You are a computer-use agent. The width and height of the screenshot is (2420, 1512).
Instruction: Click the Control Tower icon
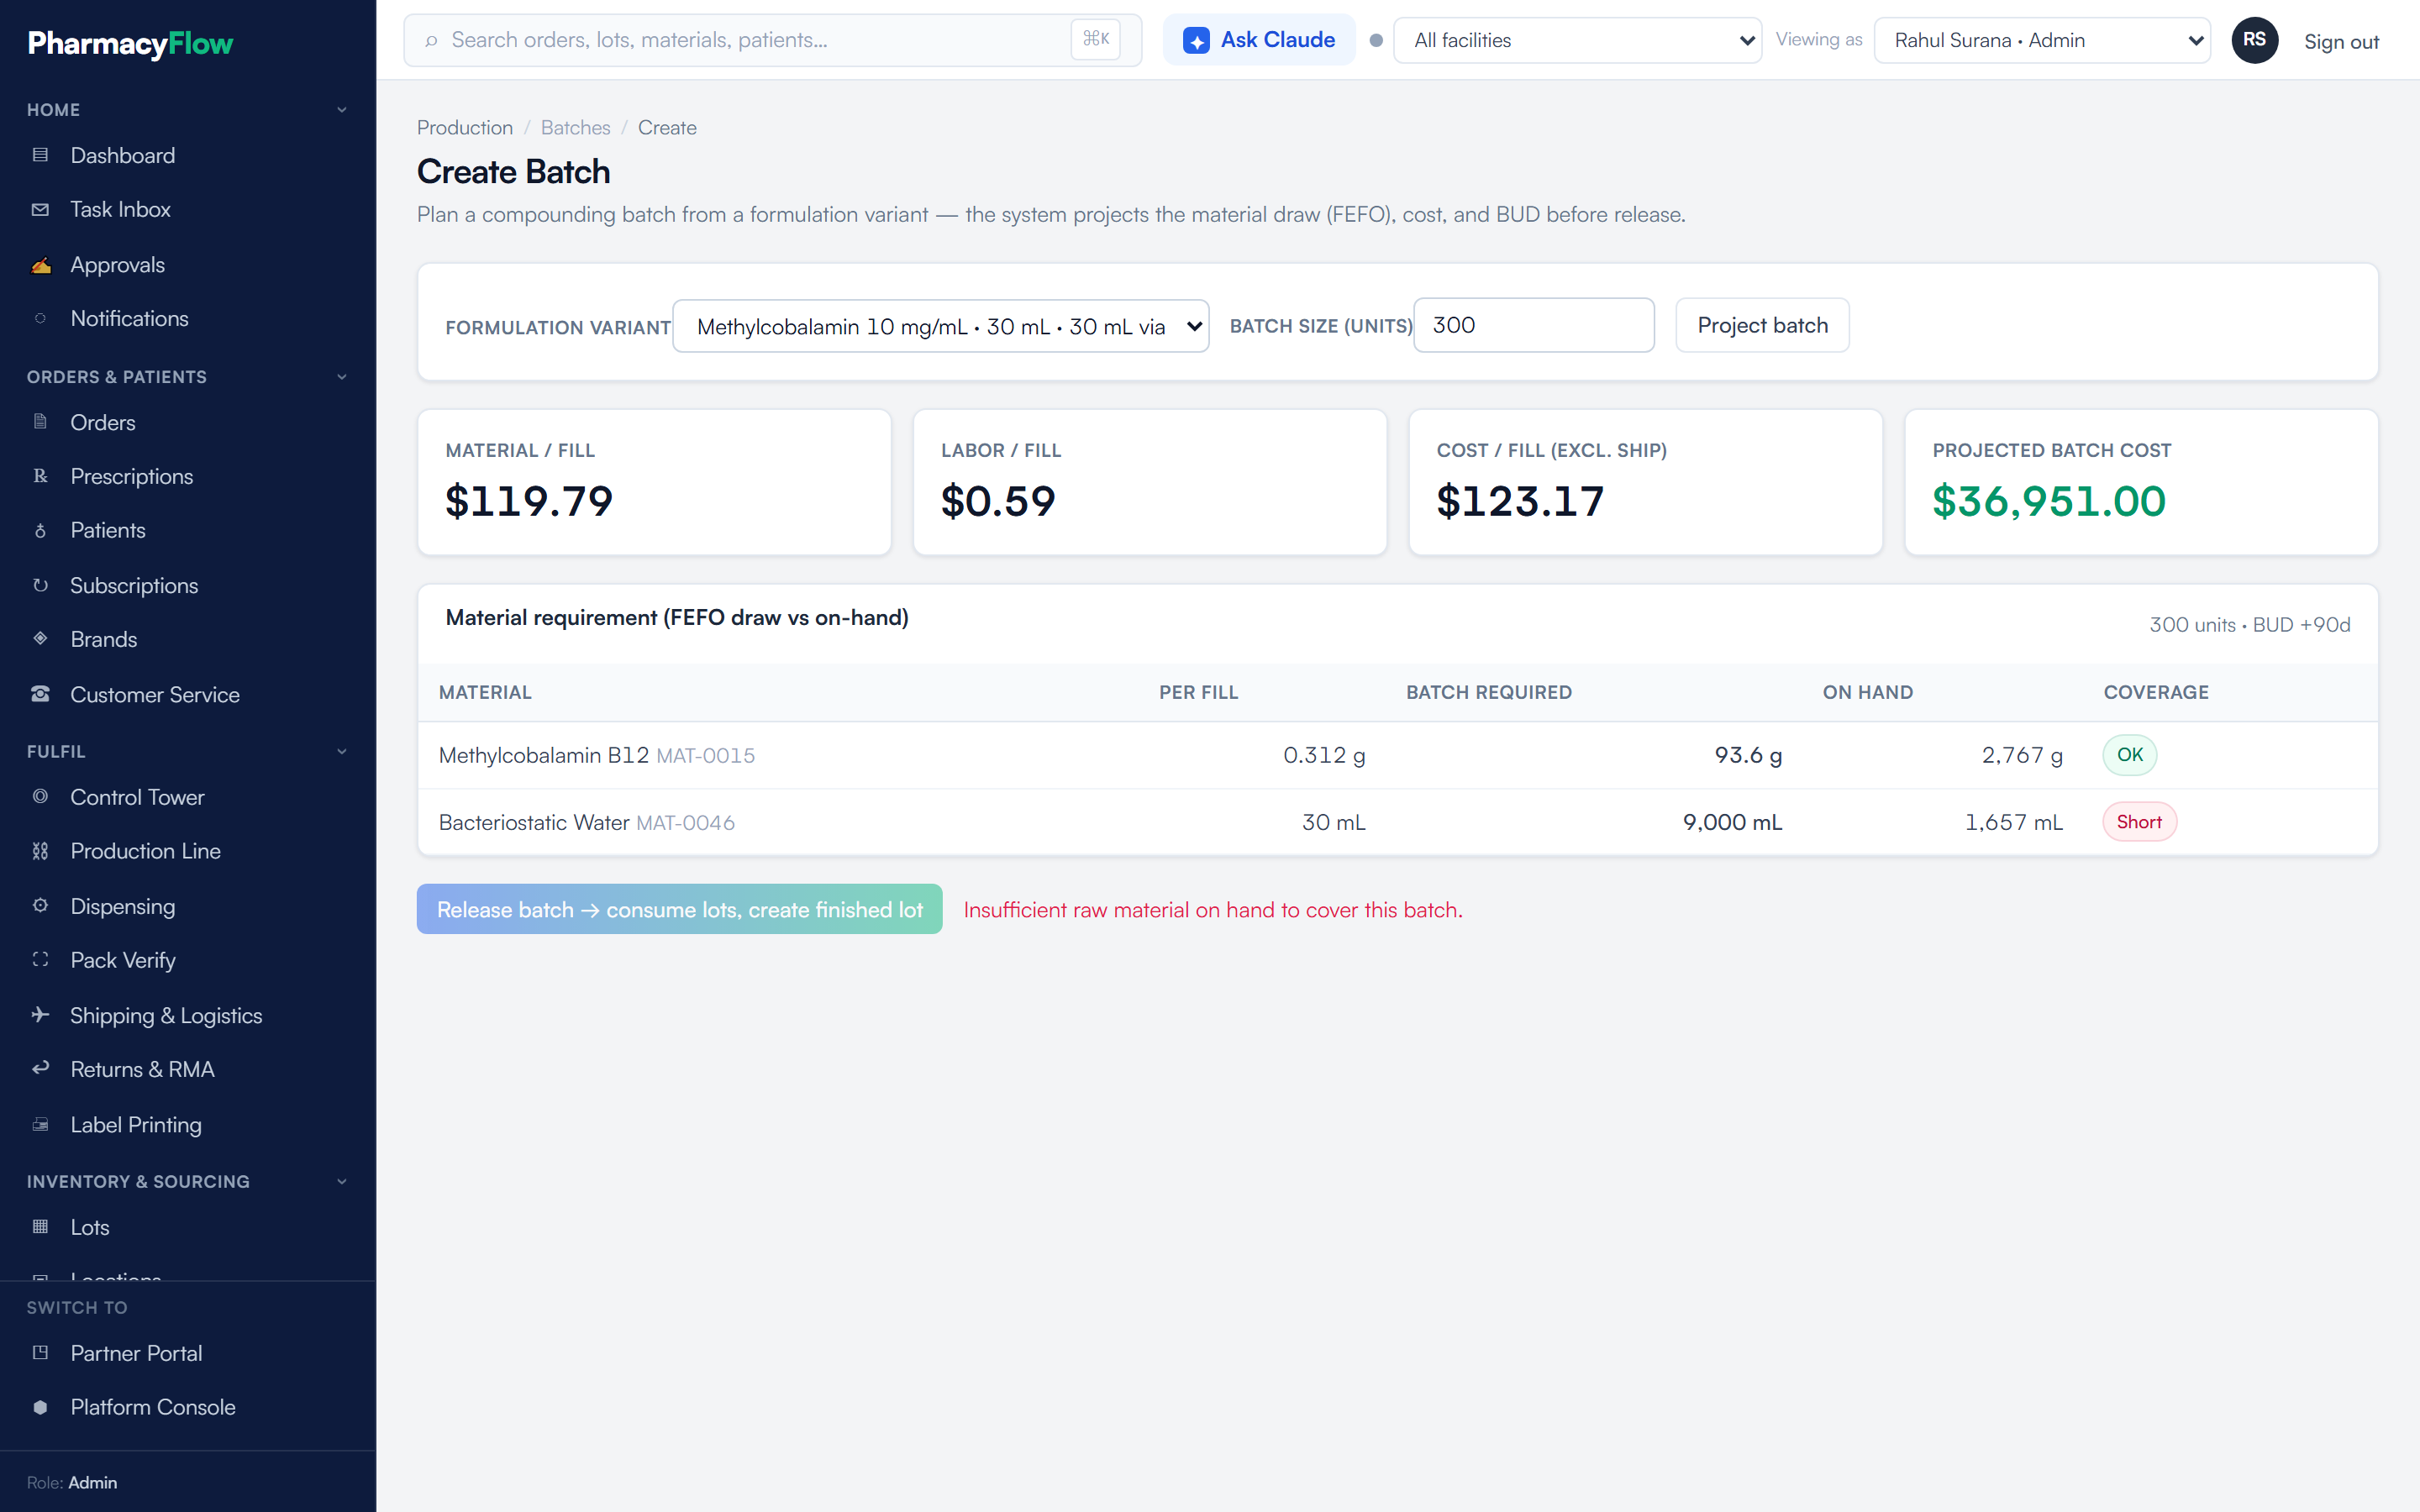point(40,797)
